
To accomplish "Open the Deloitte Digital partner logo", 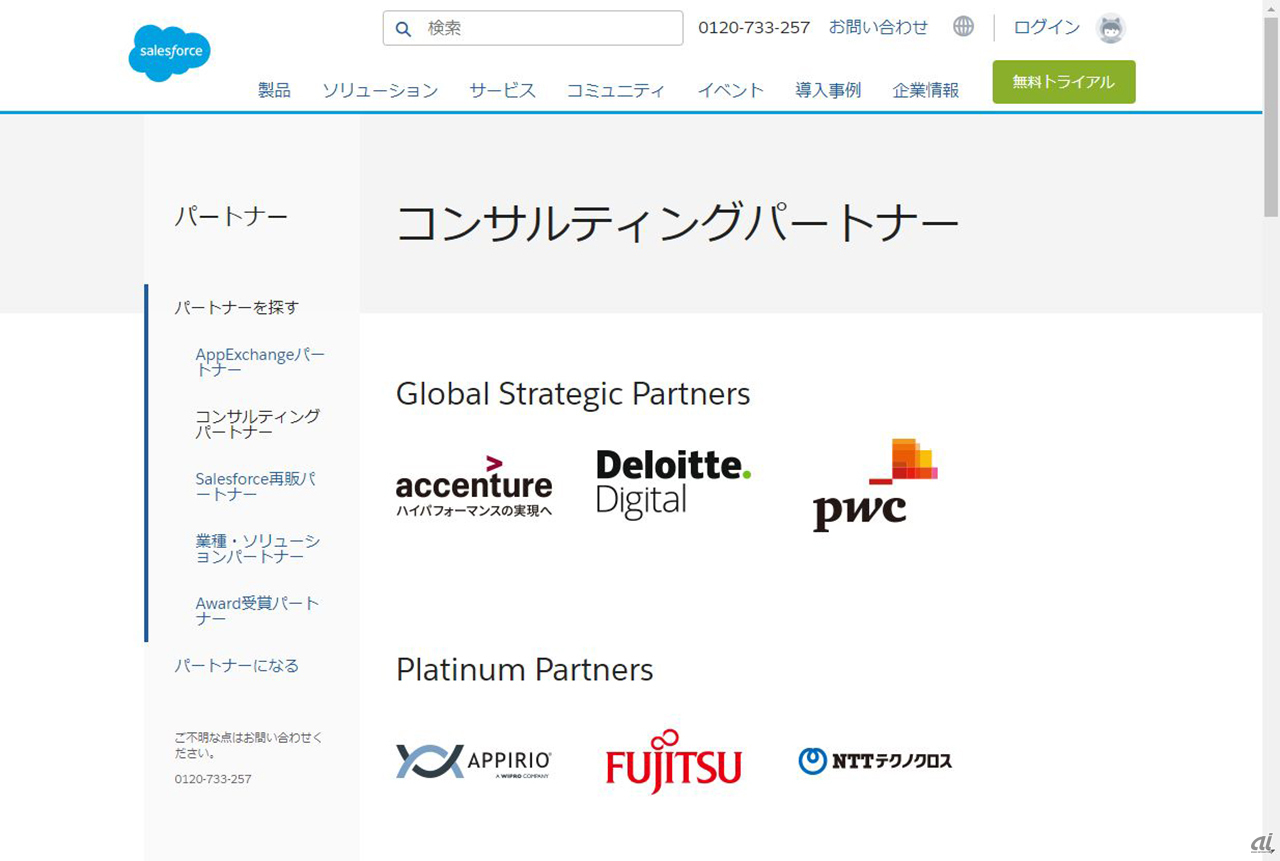I will pos(673,483).
